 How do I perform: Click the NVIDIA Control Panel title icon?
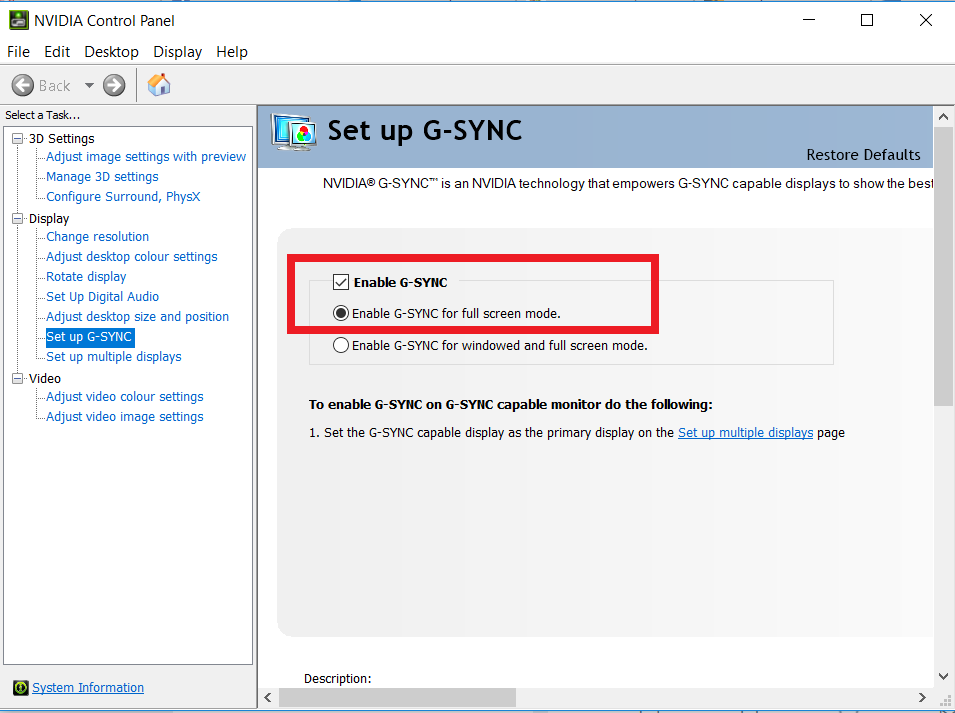click(x=18, y=21)
